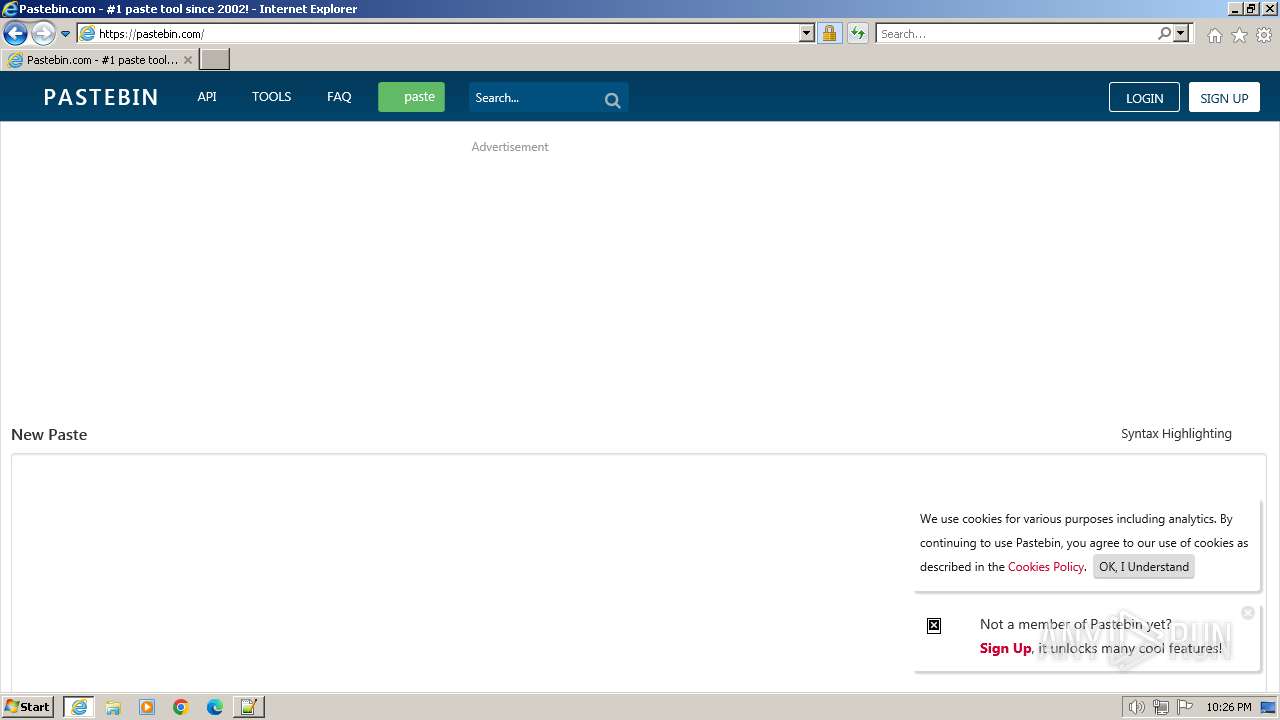Click the broken image icon in popup
Image resolution: width=1280 pixels, height=720 pixels.
[x=934, y=626]
